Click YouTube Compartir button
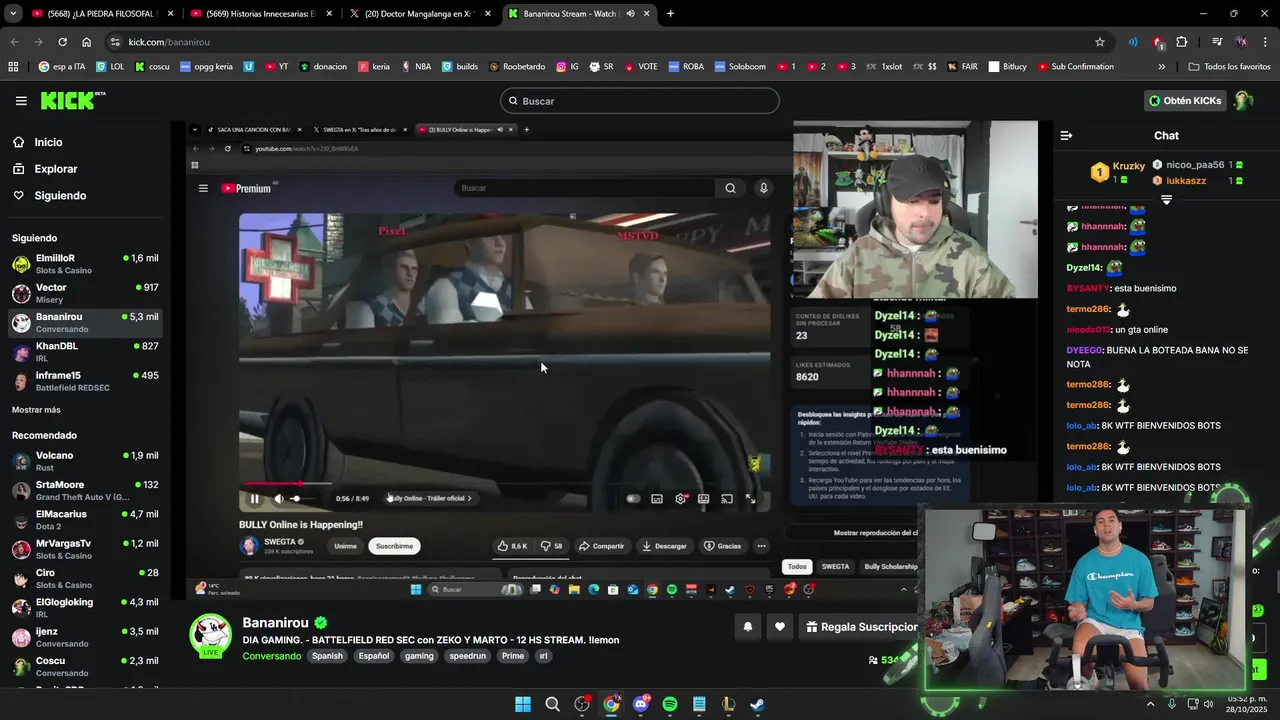The width and height of the screenshot is (1280, 720). point(601,546)
